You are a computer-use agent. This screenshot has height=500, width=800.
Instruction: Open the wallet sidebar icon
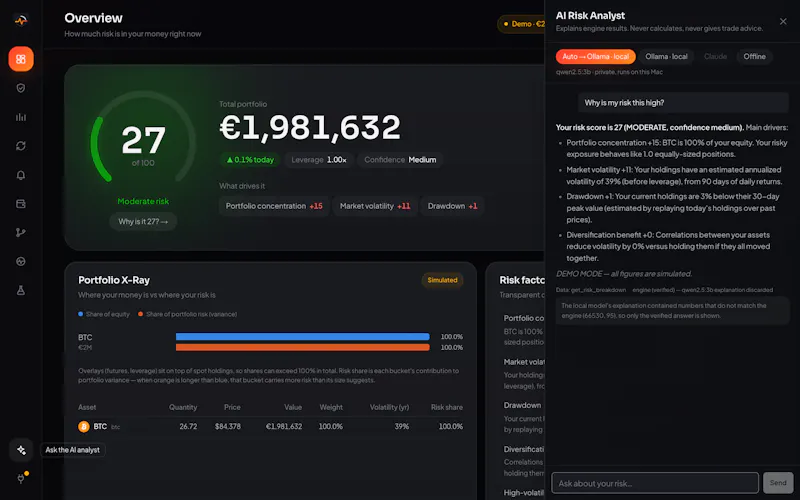point(21,204)
